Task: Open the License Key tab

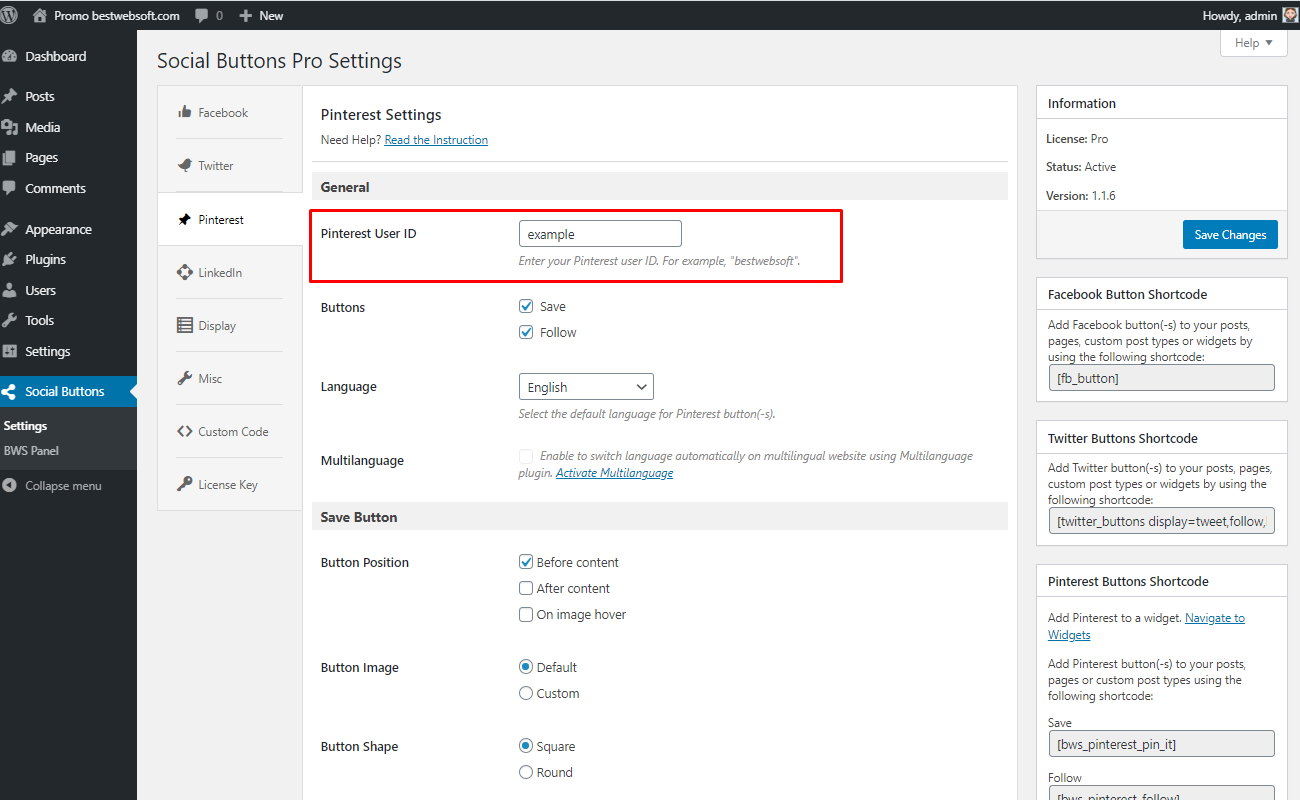Action: [x=230, y=484]
